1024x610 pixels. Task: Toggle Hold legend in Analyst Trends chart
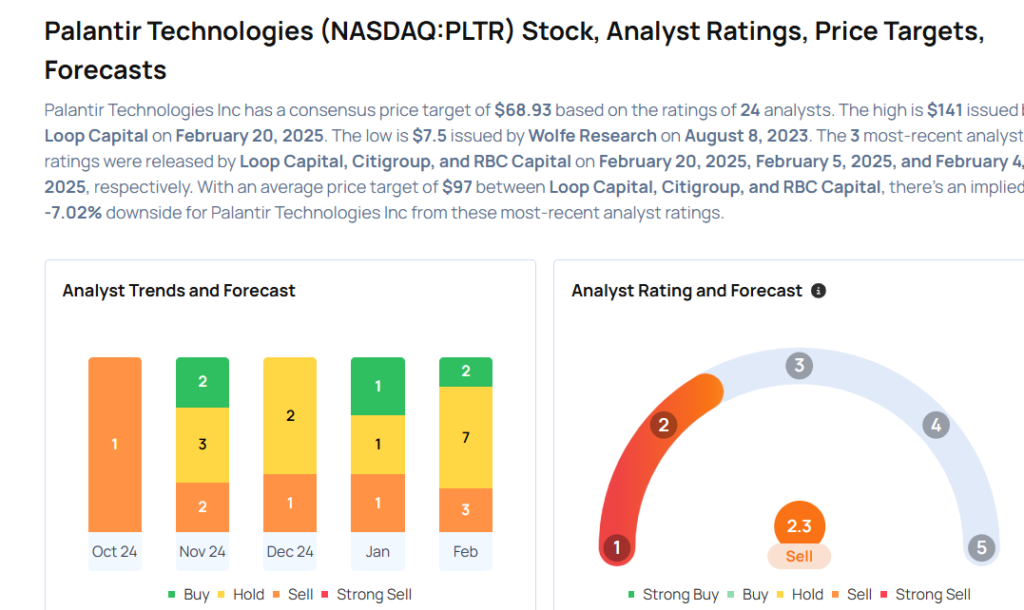pos(238,594)
